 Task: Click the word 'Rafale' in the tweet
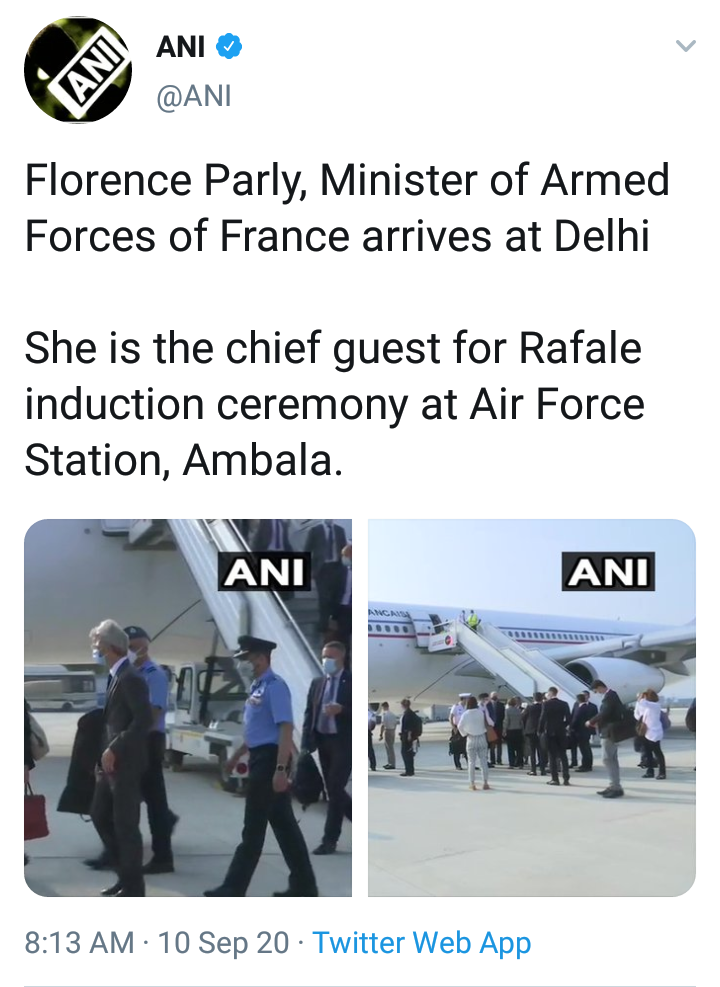(580, 349)
